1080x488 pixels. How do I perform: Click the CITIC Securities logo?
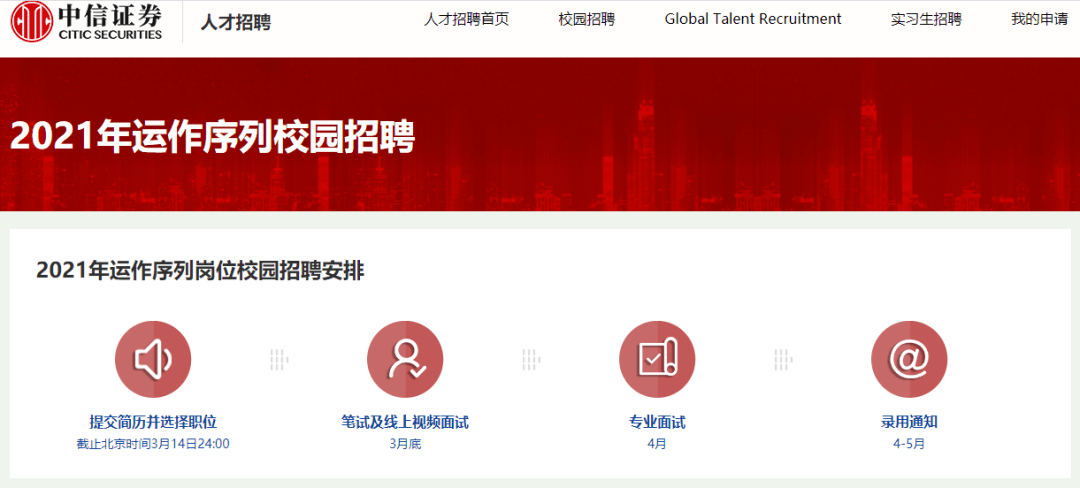coord(87,21)
